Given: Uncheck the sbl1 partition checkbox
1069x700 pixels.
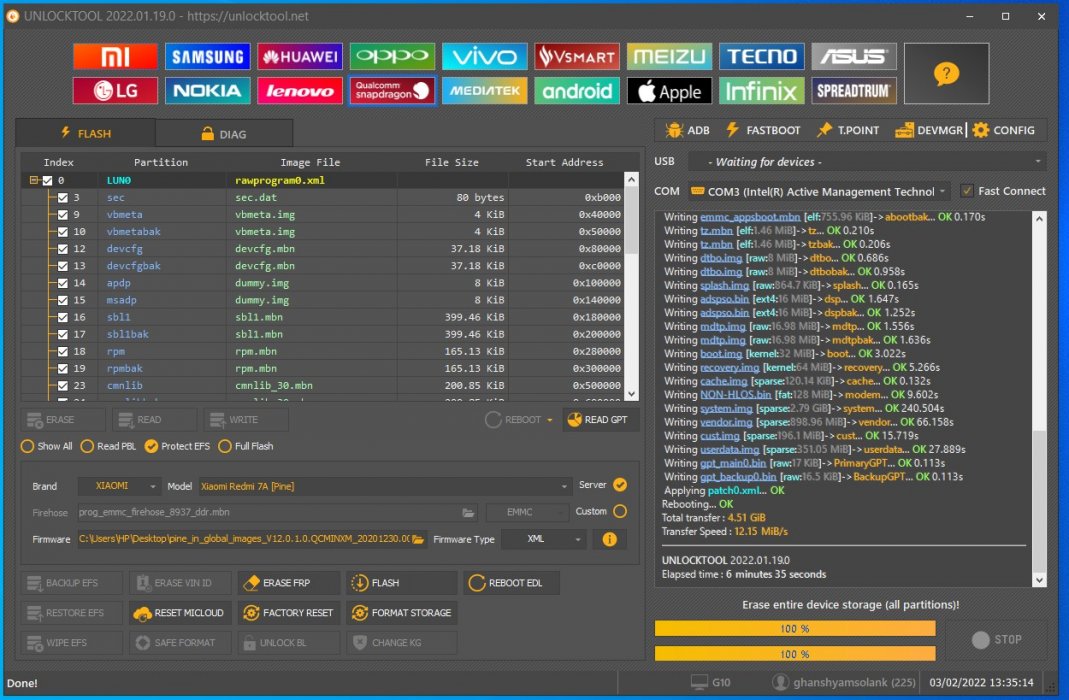Looking at the screenshot, I should 63,317.
